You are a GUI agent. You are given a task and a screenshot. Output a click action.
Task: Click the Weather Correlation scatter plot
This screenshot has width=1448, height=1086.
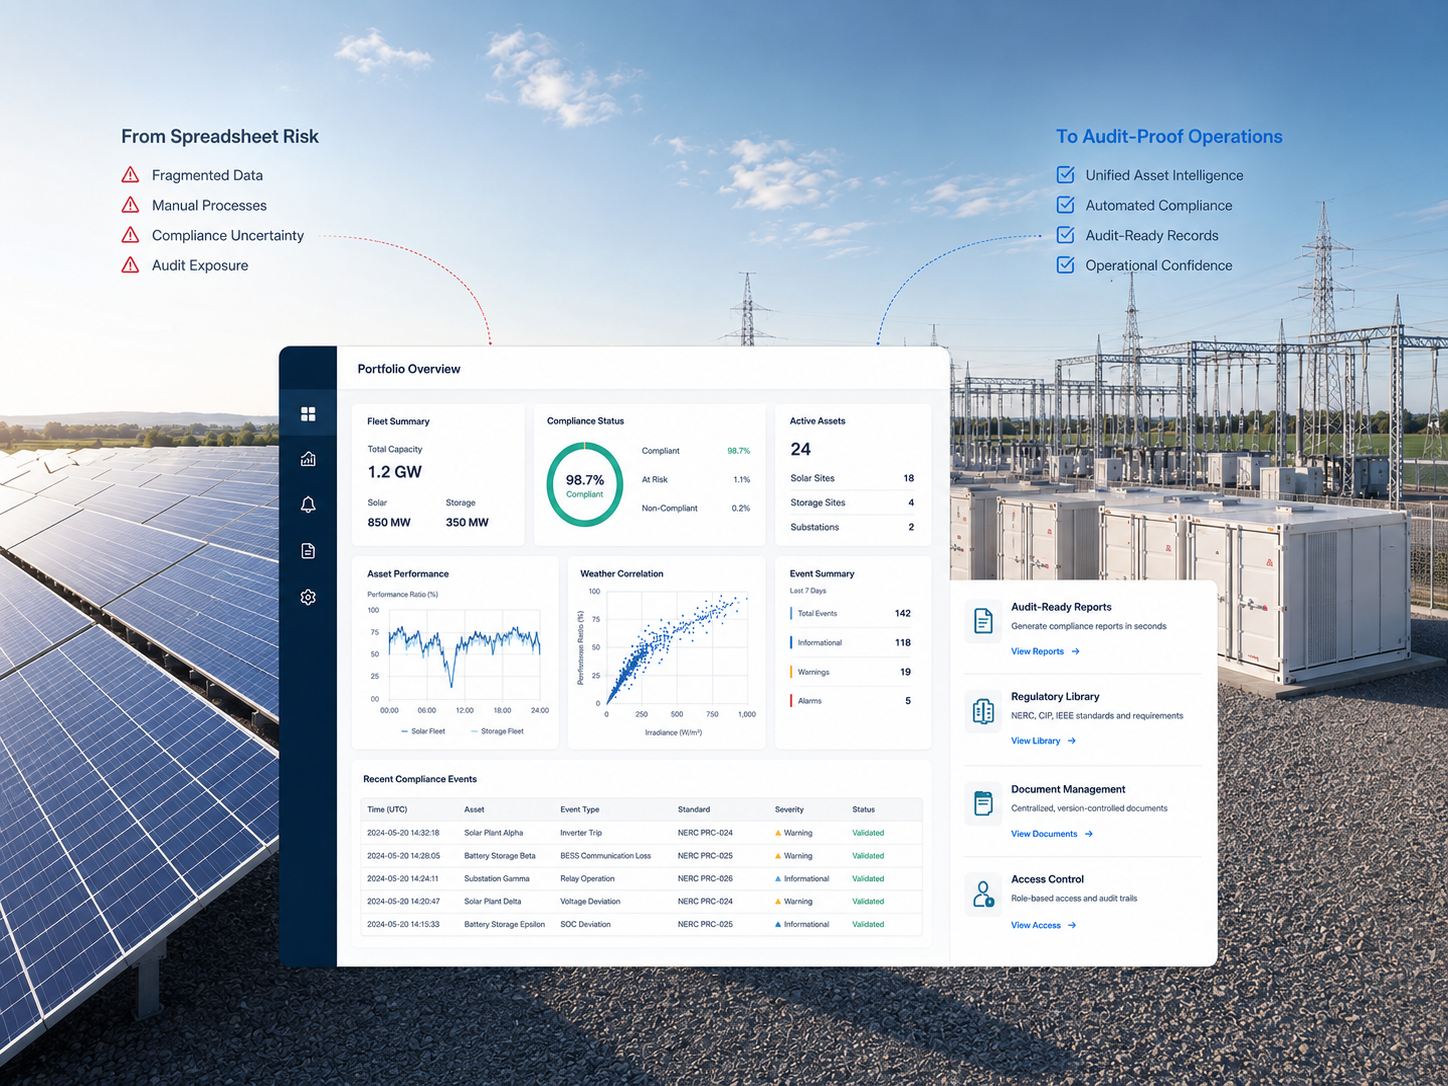pos(677,648)
